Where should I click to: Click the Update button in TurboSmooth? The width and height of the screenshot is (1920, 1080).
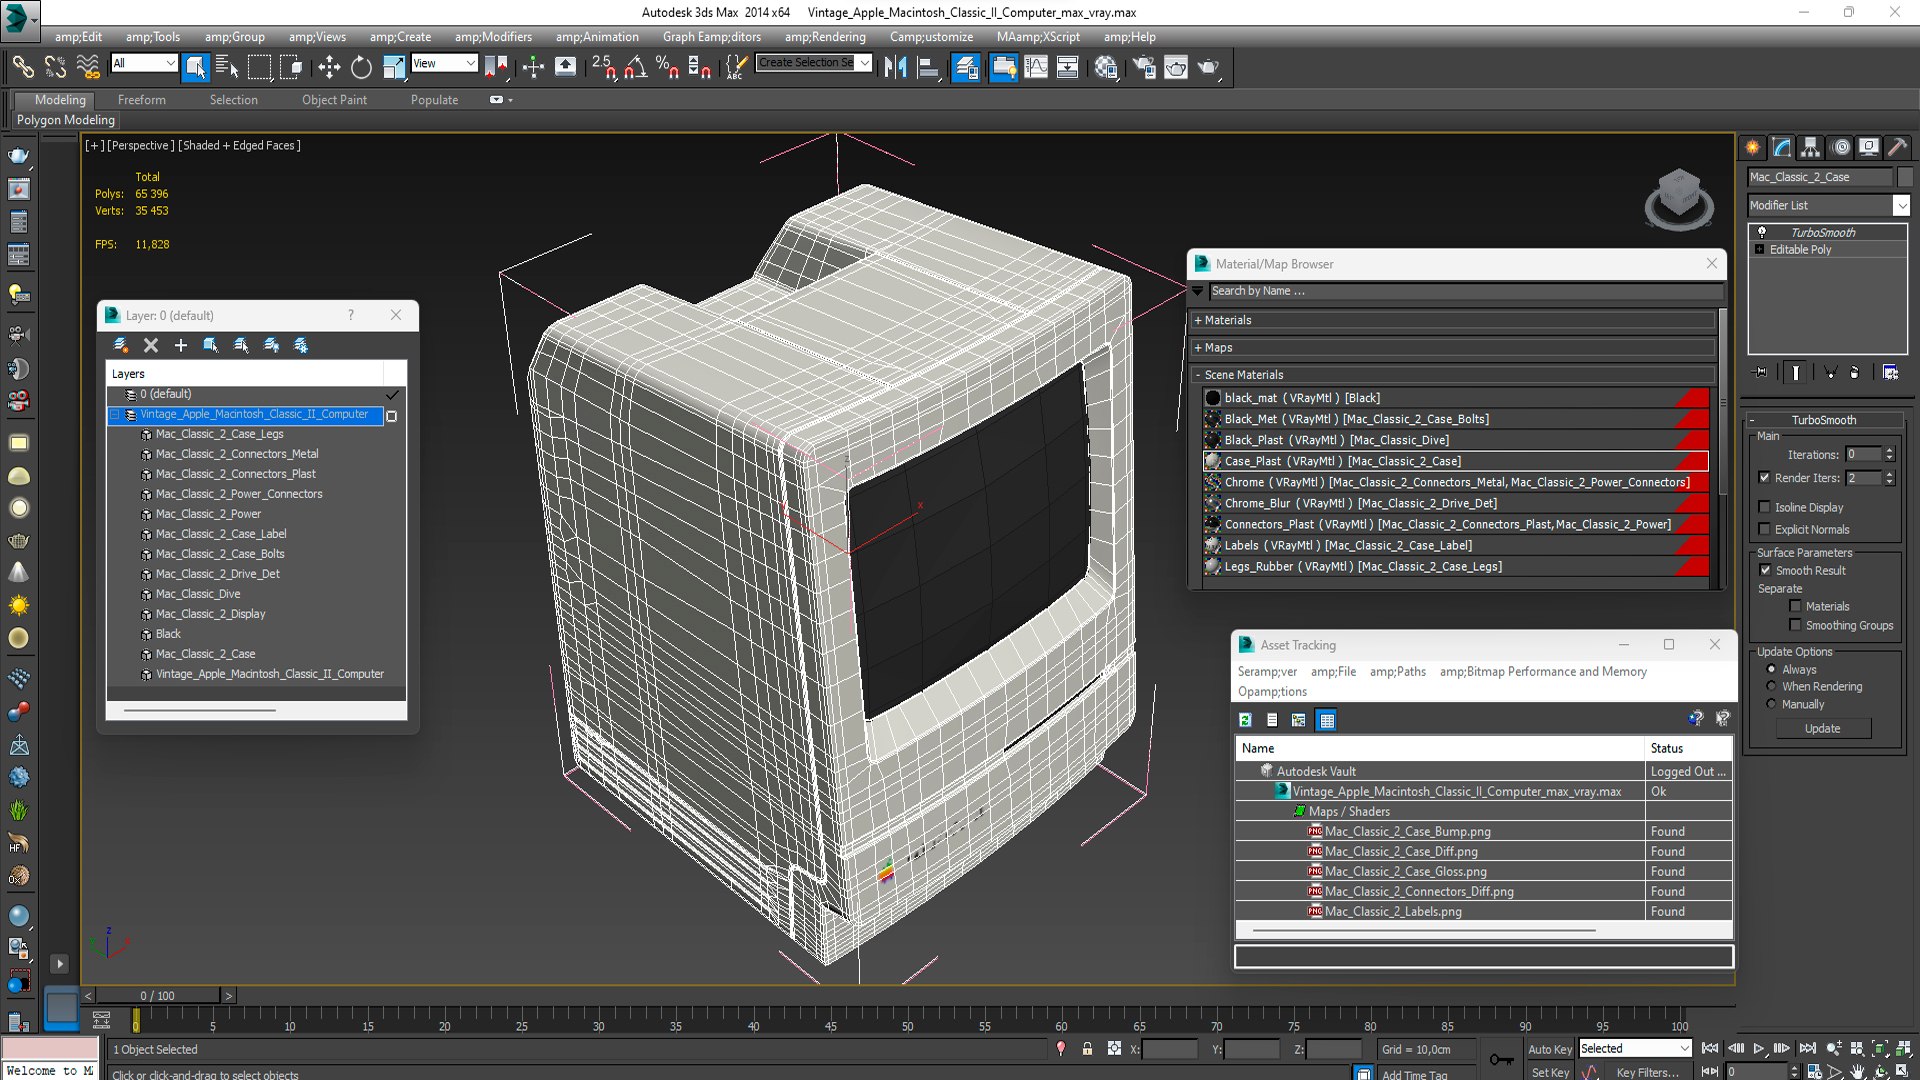point(1822,728)
